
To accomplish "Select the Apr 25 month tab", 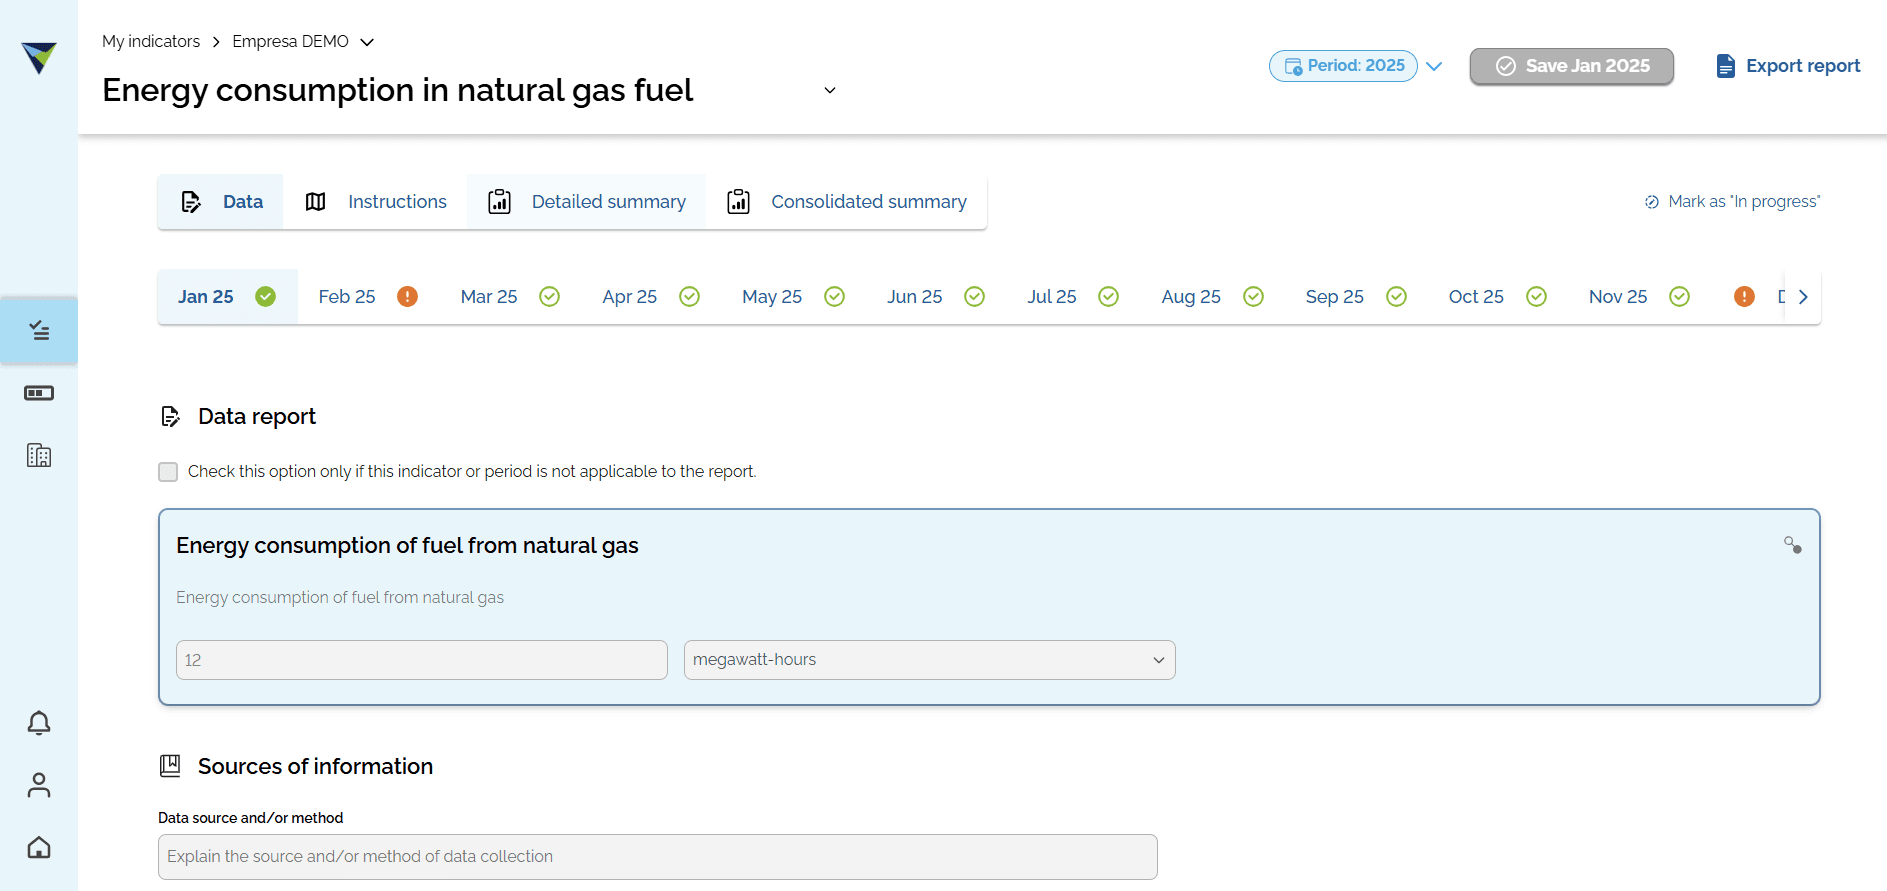I will [x=651, y=297].
